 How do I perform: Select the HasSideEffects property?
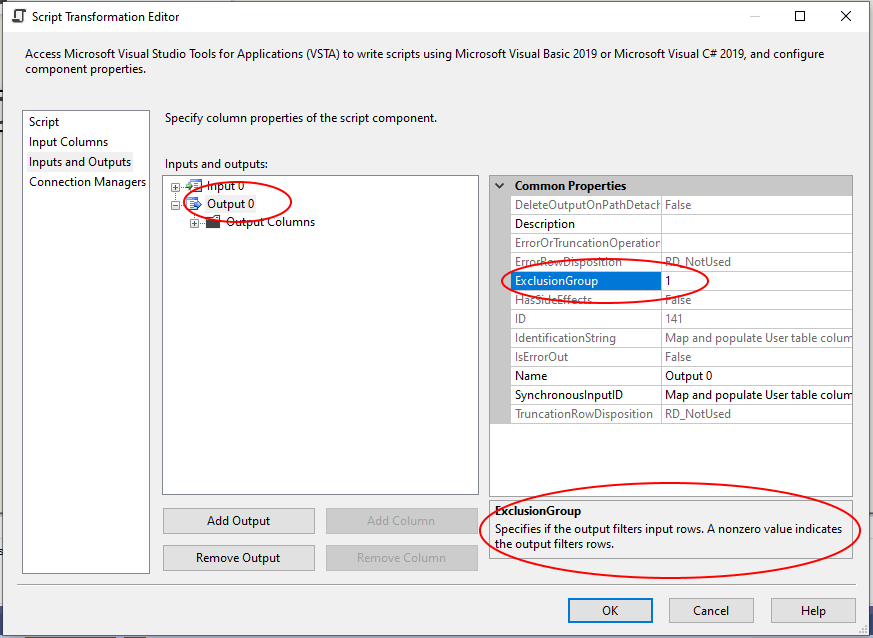click(x=586, y=300)
